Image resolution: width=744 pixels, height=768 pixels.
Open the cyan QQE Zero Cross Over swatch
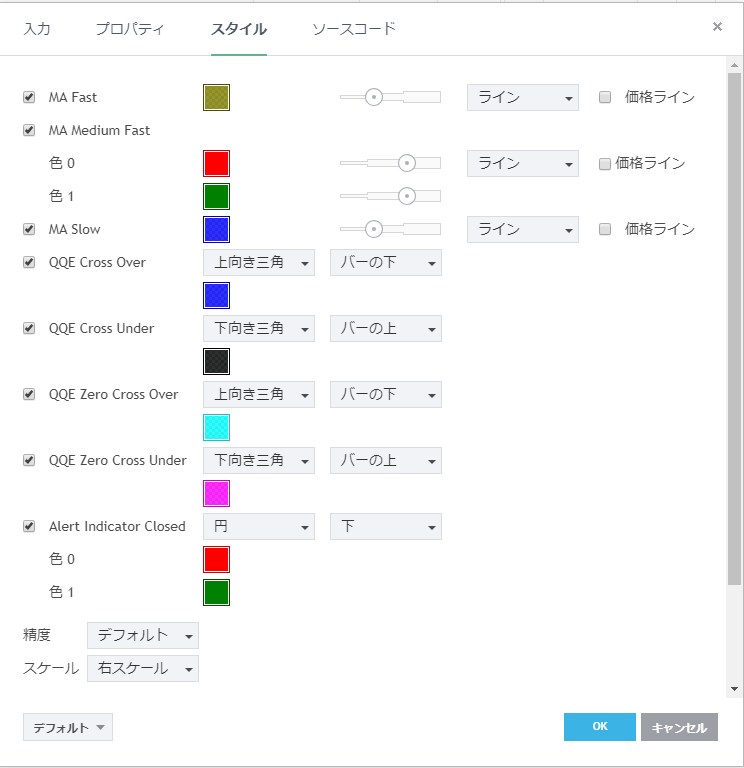pos(216,427)
